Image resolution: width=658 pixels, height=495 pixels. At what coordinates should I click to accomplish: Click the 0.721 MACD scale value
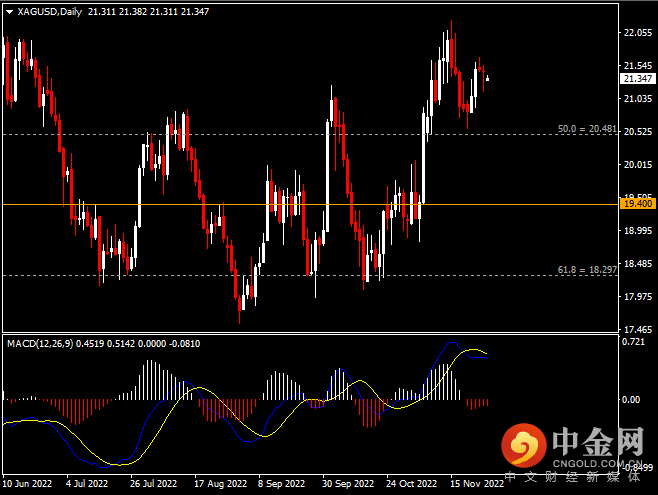click(634, 343)
